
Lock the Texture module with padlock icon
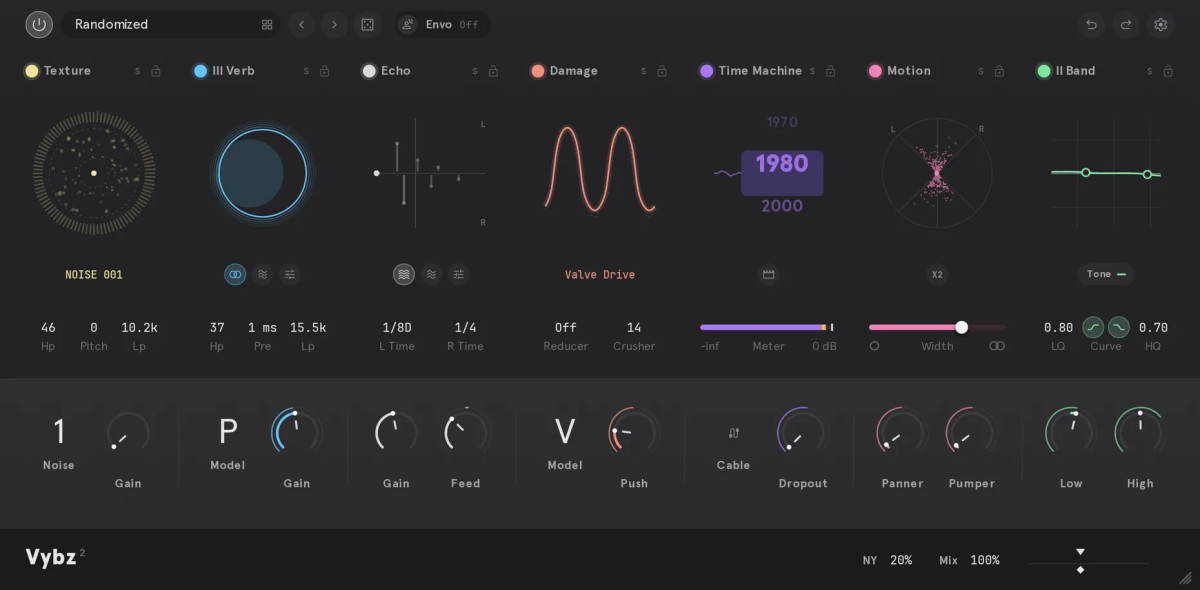click(x=156, y=71)
